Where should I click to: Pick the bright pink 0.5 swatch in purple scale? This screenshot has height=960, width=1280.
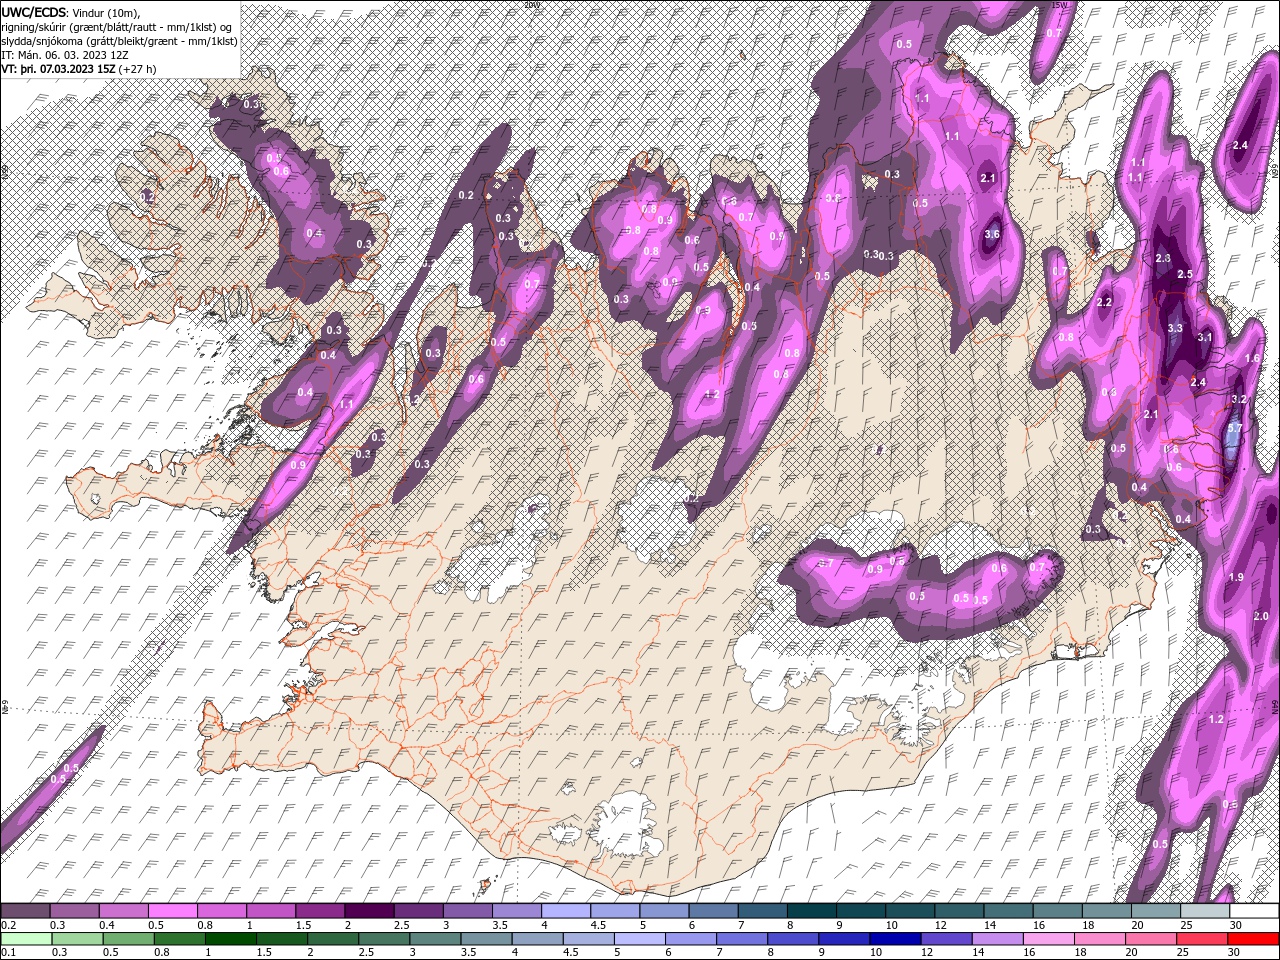click(x=172, y=911)
